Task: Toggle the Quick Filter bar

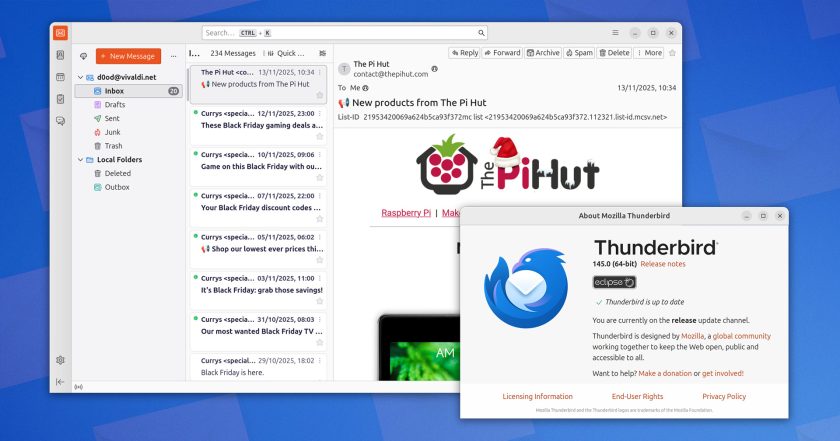Action: [x=287, y=53]
